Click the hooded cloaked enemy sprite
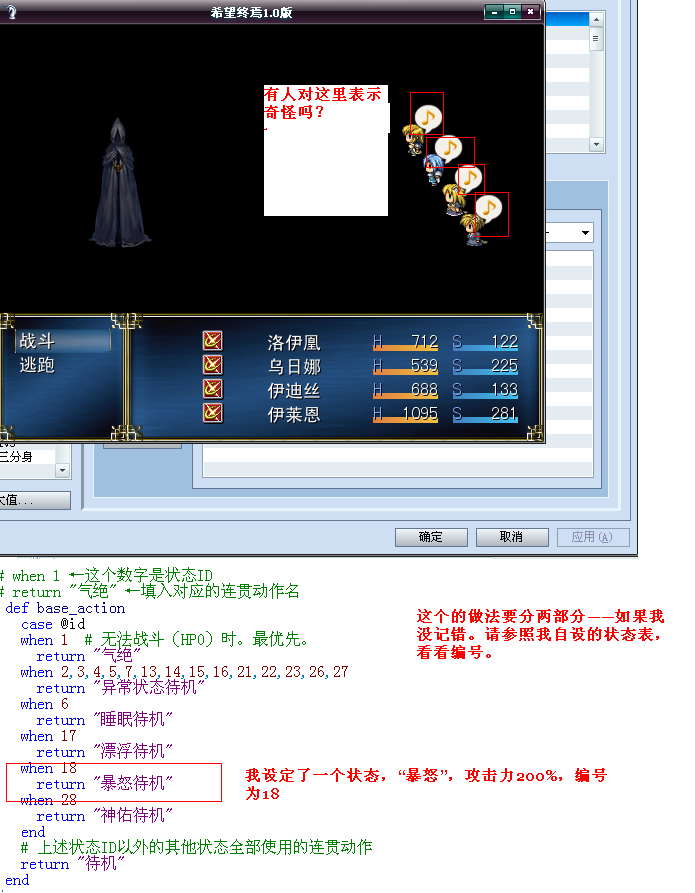Image resolution: width=695 pixels, height=893 pixels. point(118,182)
